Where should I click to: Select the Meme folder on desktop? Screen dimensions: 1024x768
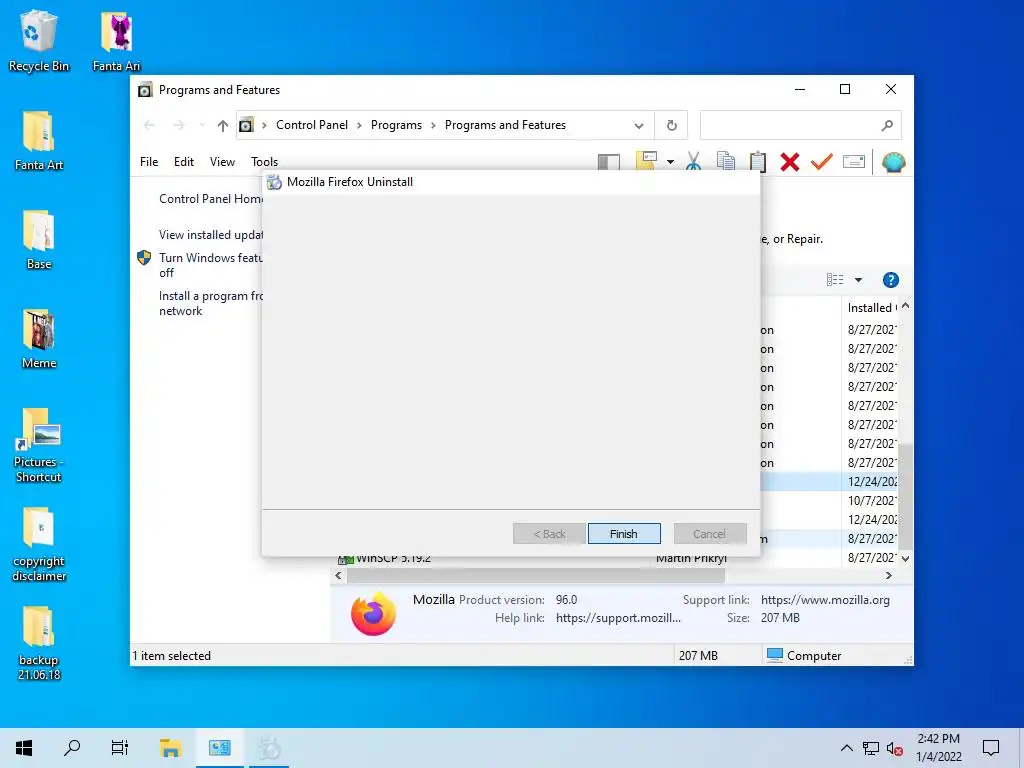[x=39, y=339]
